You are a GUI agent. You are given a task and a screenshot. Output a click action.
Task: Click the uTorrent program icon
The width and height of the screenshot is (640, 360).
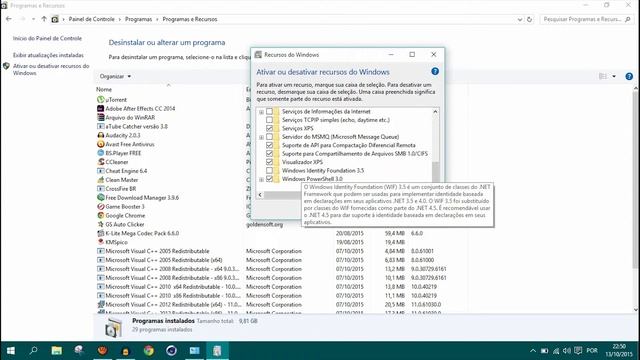[100, 100]
